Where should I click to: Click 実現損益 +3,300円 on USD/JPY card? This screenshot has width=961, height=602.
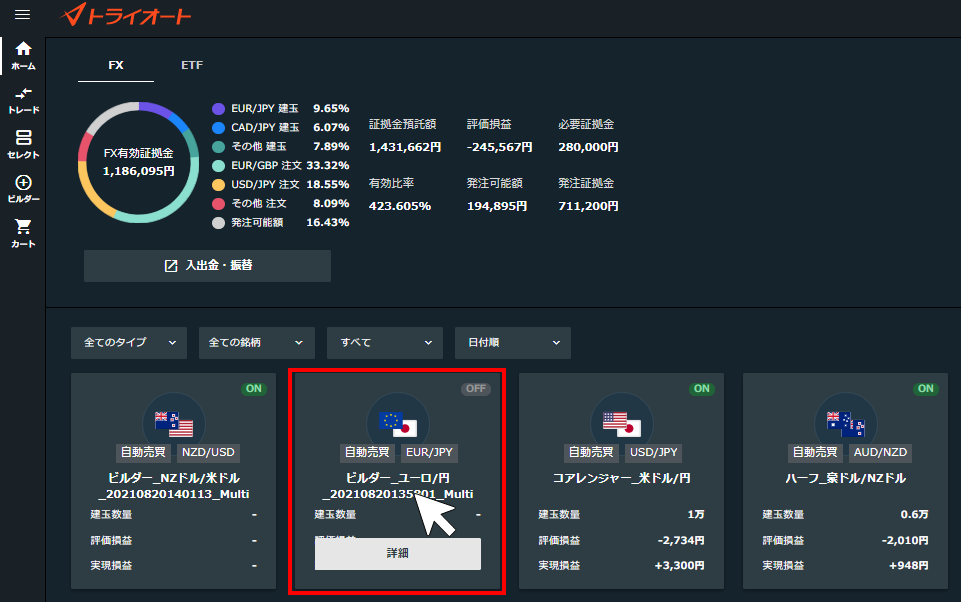(x=680, y=565)
